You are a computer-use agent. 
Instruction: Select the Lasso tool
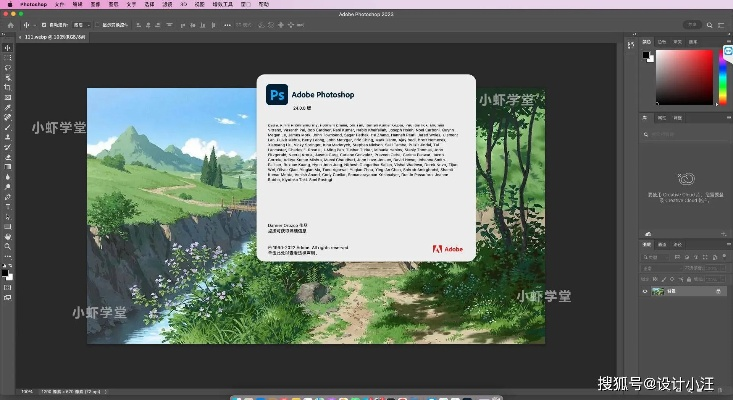coord(7,67)
